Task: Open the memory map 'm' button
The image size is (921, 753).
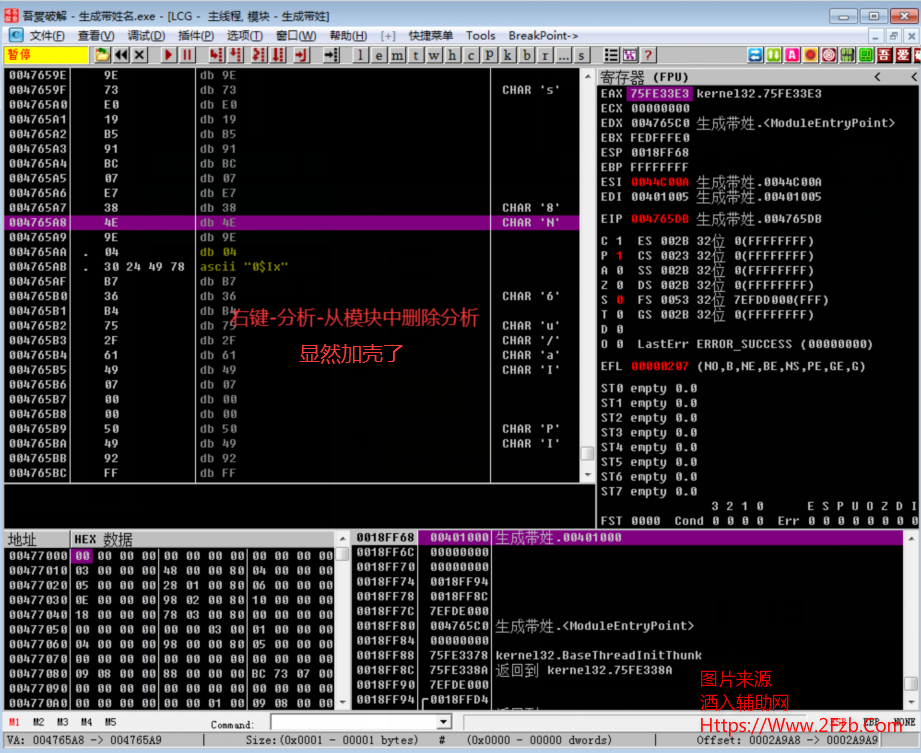Action: point(397,55)
